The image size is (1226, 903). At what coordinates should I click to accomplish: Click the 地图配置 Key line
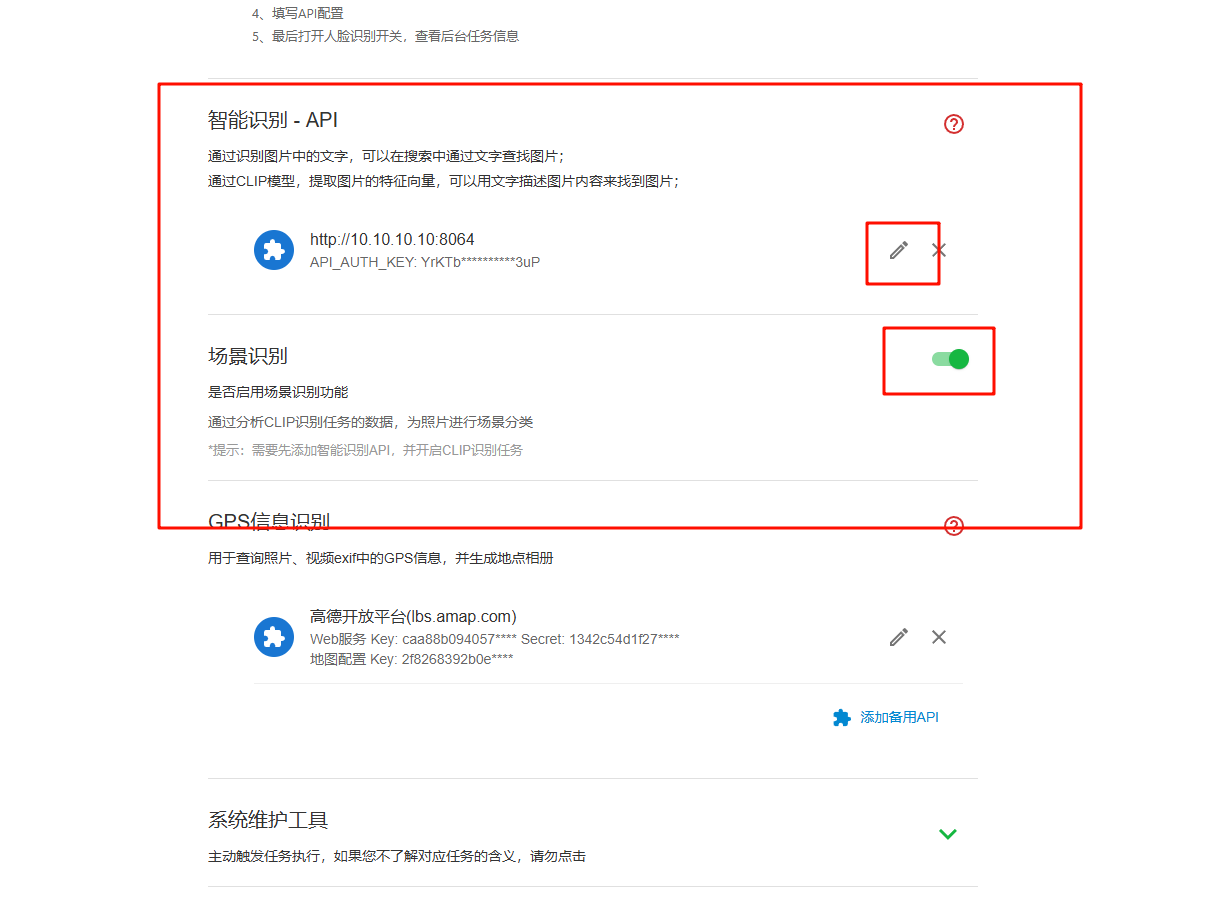(x=412, y=659)
